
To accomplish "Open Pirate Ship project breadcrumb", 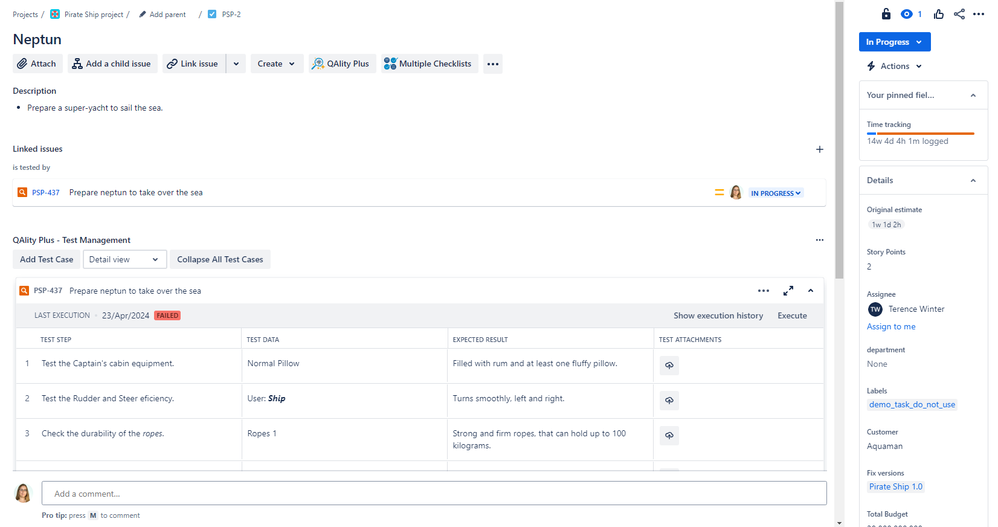I will (x=94, y=14).
